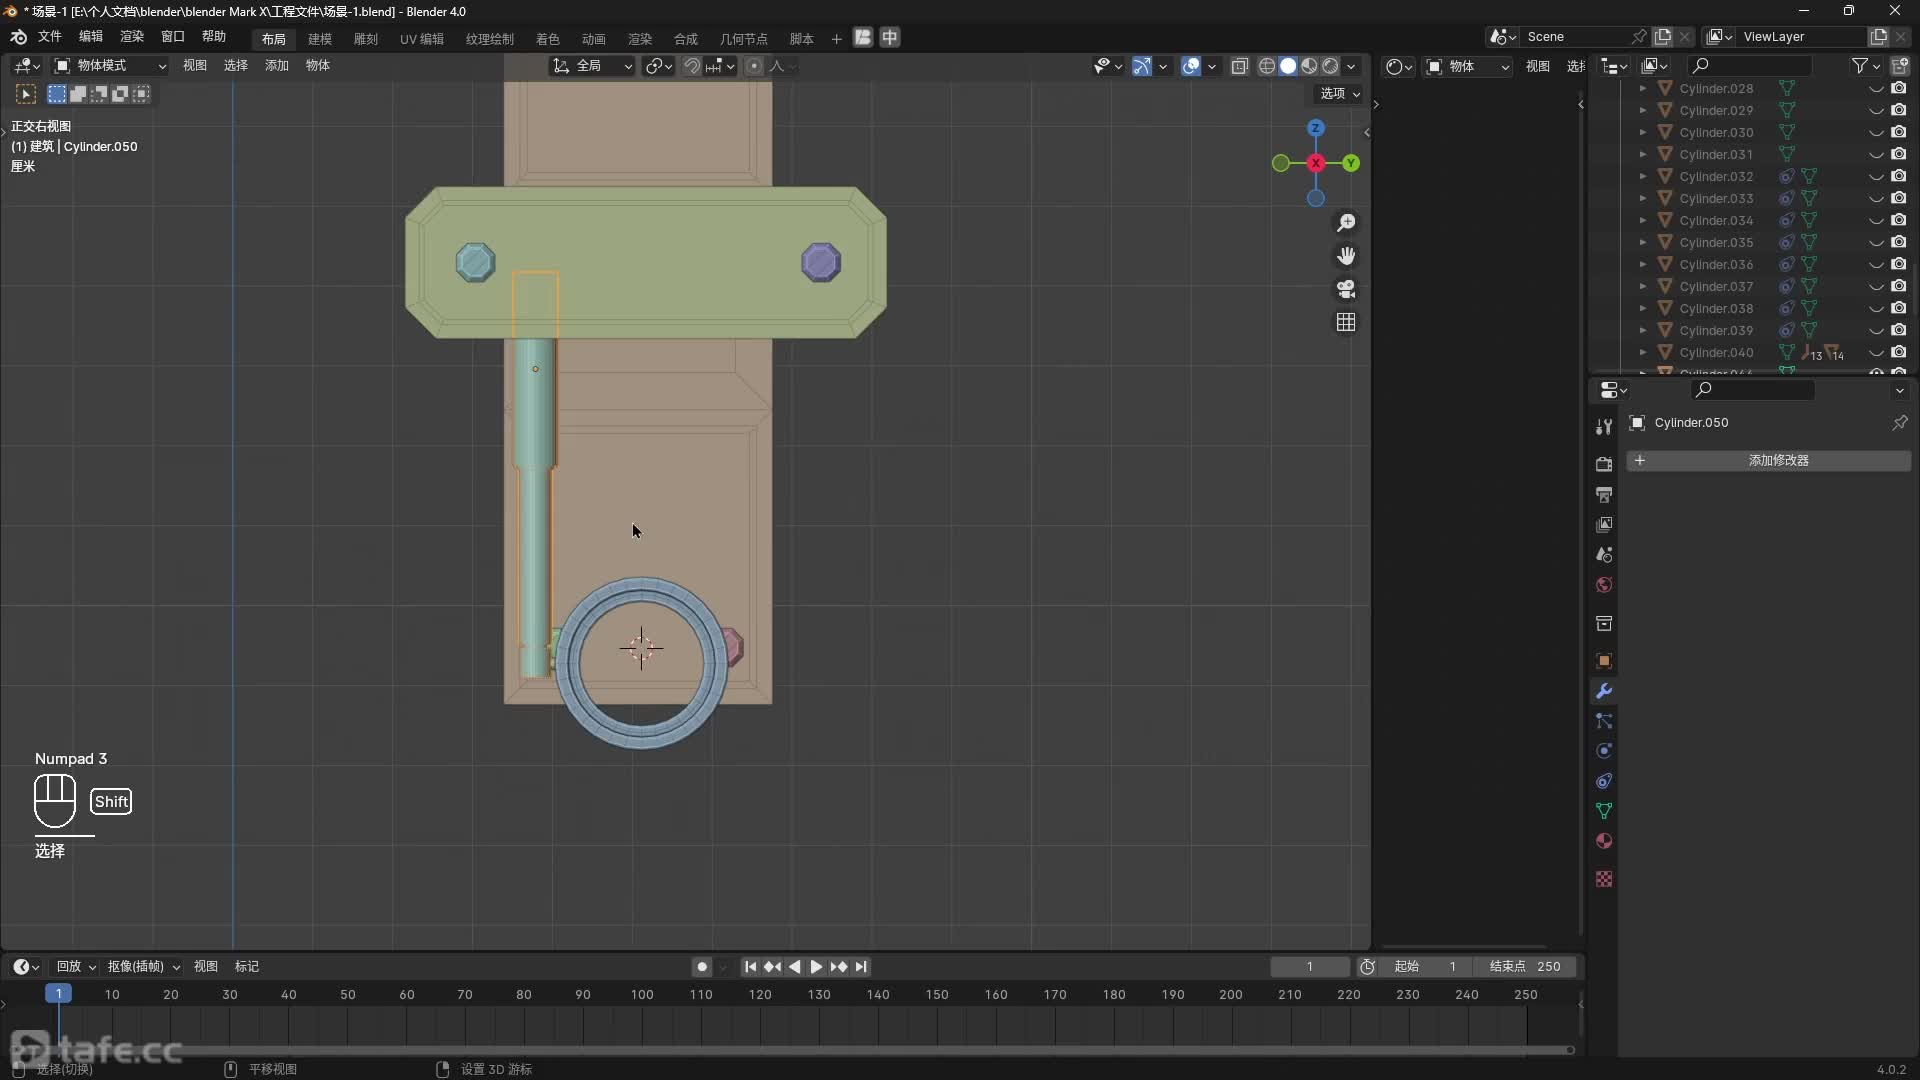
Task: Open the World properties tab icon
Action: 1604,584
